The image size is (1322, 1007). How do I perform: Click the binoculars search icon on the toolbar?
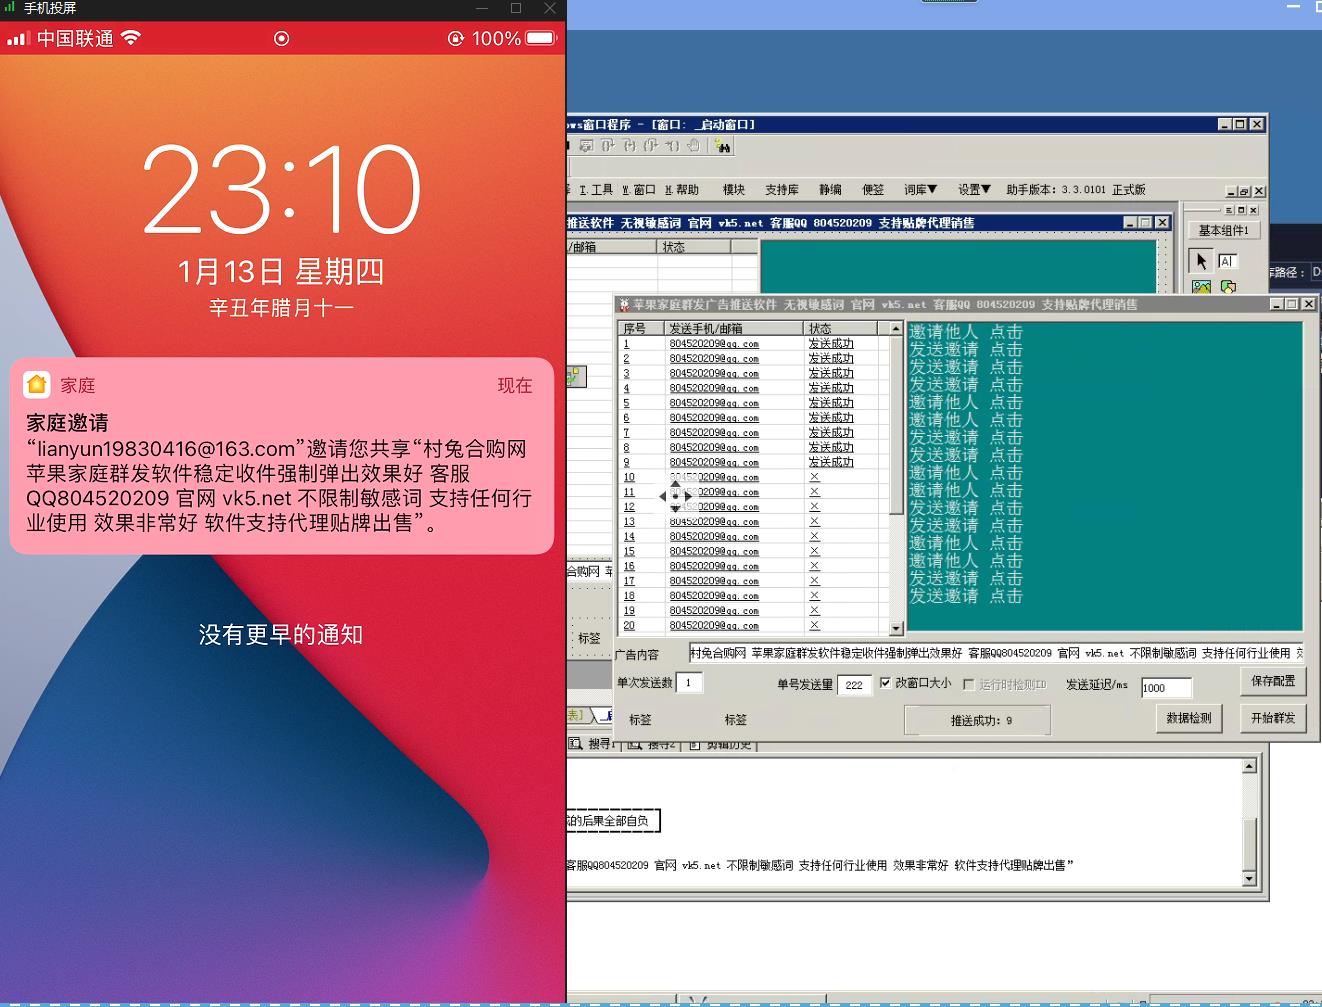[x=723, y=148]
